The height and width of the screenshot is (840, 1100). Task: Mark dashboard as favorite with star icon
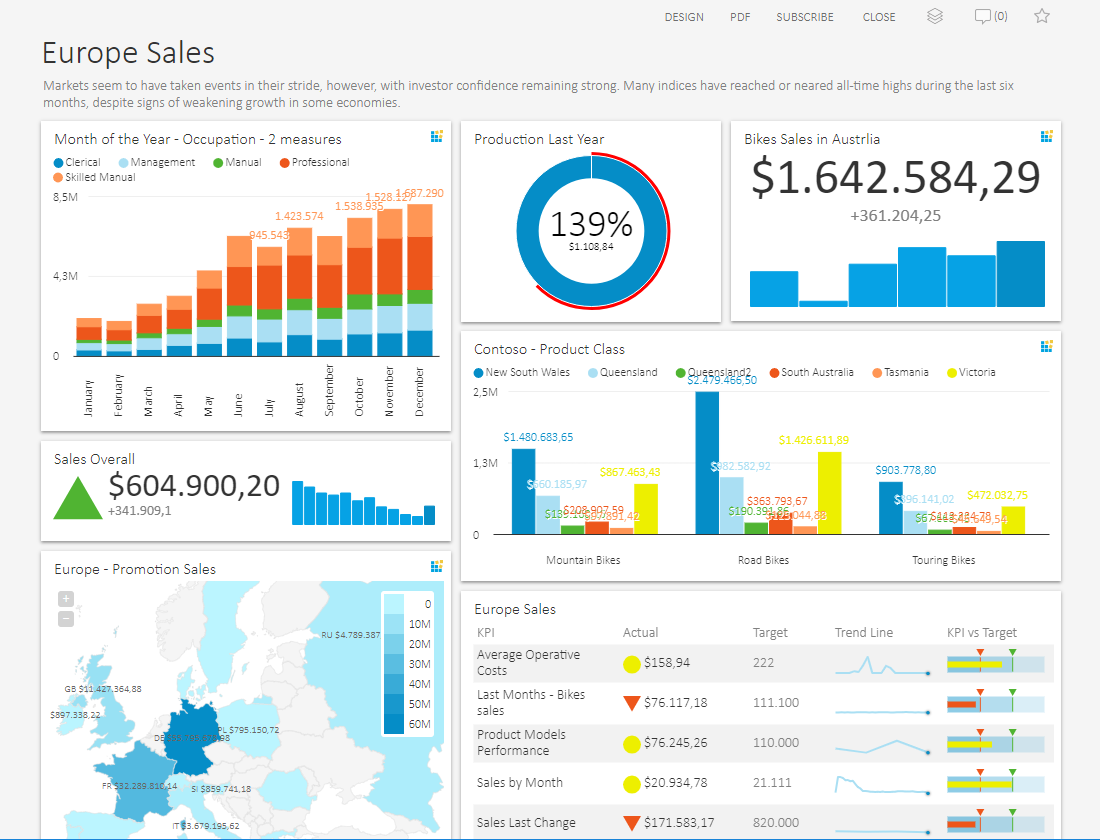pos(1042,16)
